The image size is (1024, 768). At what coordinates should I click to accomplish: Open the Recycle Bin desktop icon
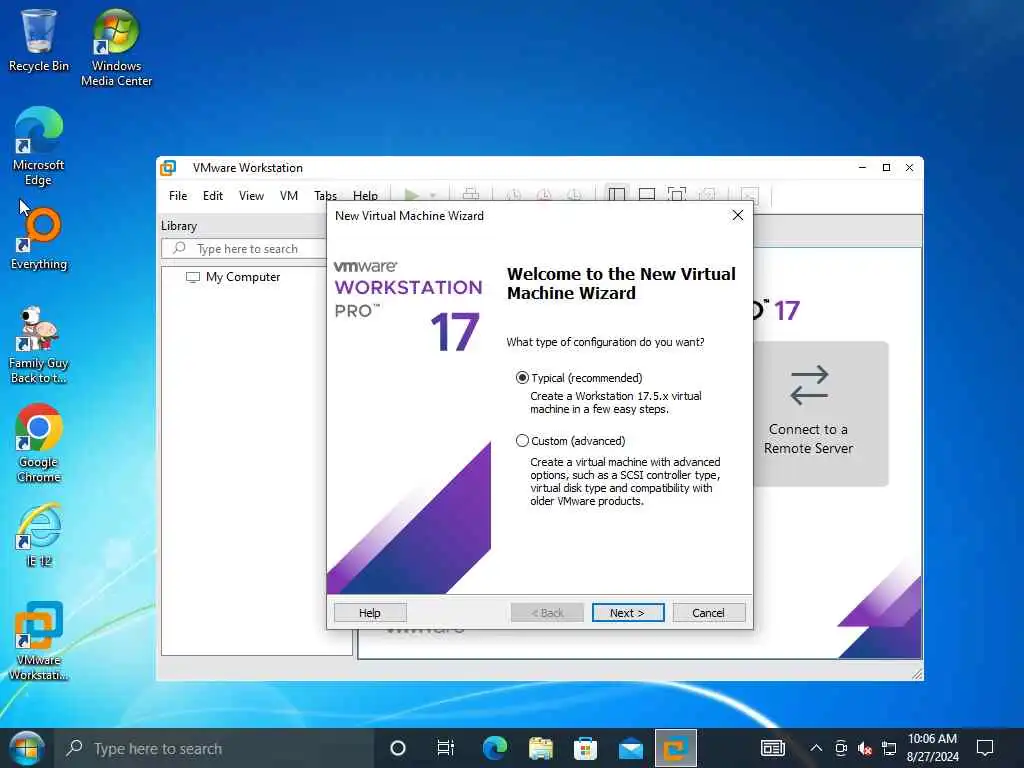click(39, 40)
